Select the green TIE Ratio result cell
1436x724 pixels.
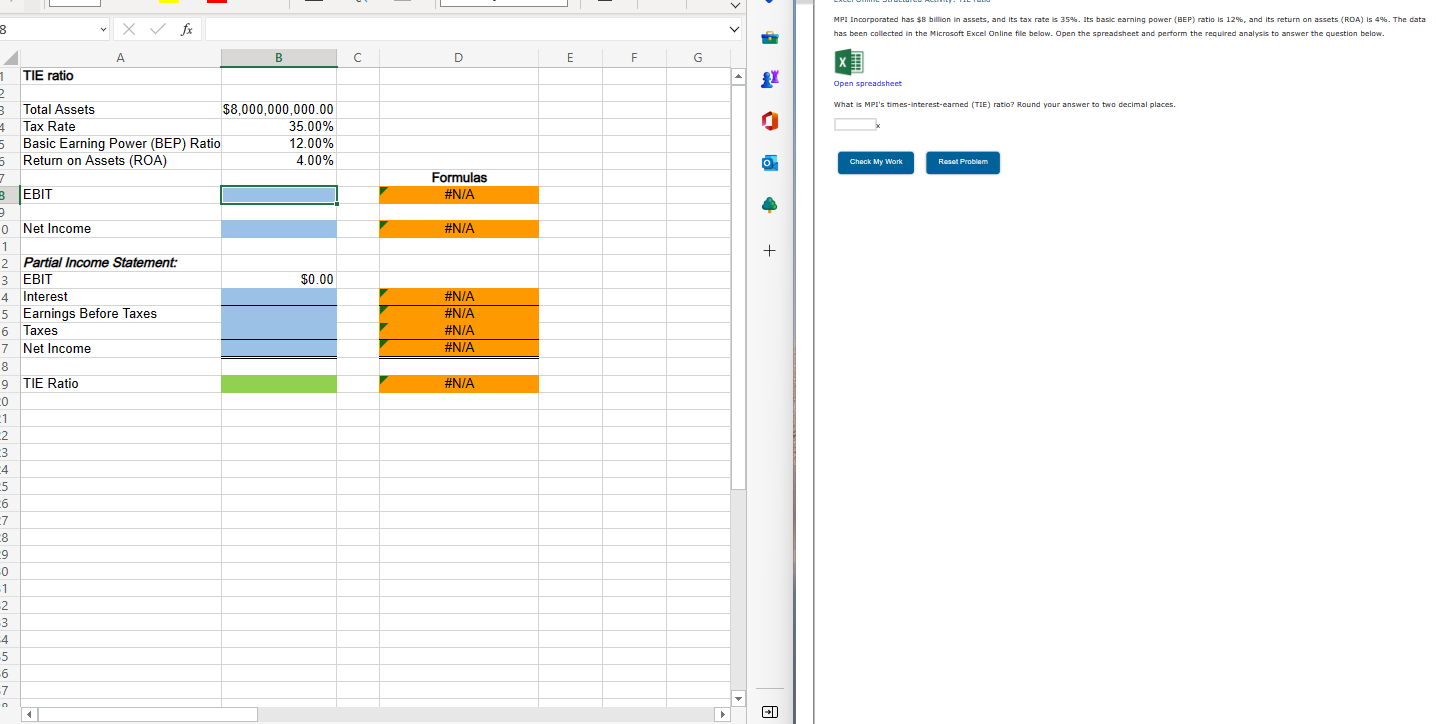tap(279, 384)
